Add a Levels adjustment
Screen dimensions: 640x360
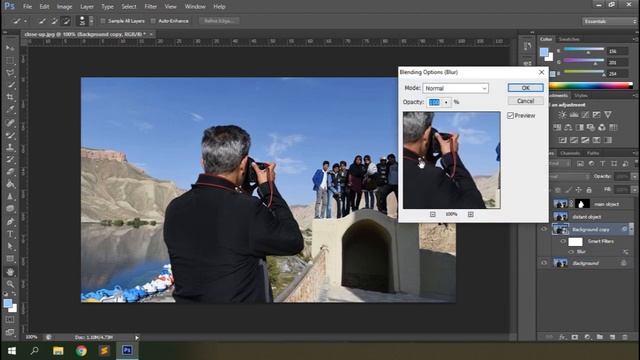(573, 115)
